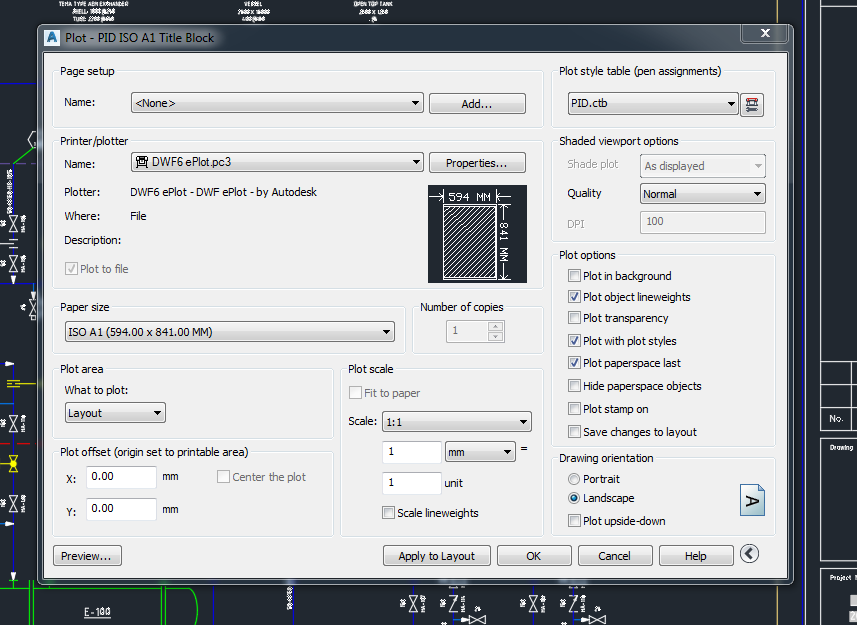Click the Add page setup button

click(x=477, y=103)
